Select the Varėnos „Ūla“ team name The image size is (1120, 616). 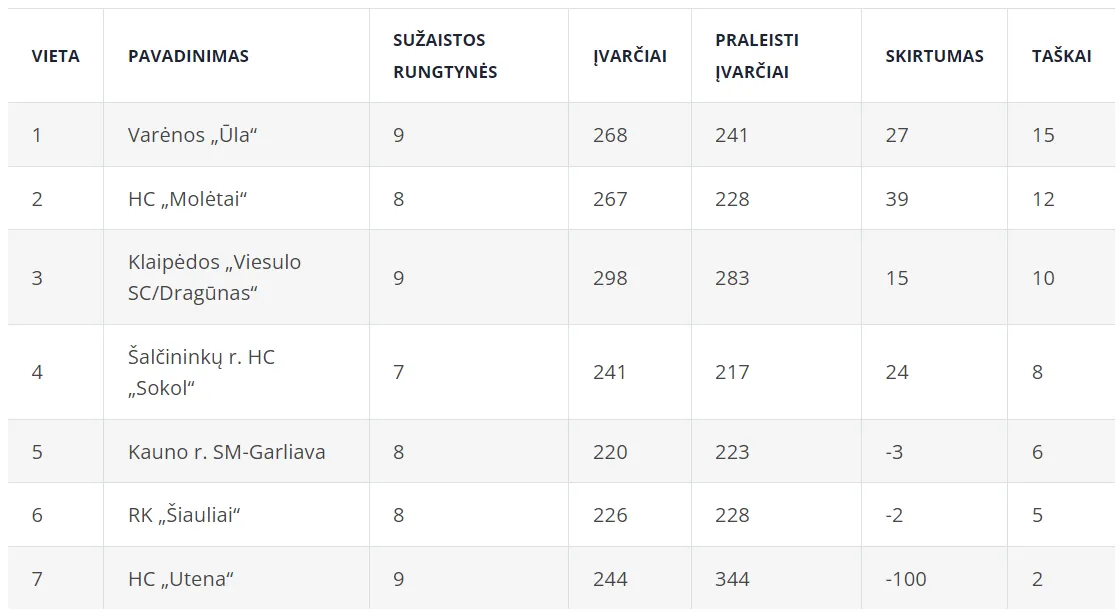[193, 135]
